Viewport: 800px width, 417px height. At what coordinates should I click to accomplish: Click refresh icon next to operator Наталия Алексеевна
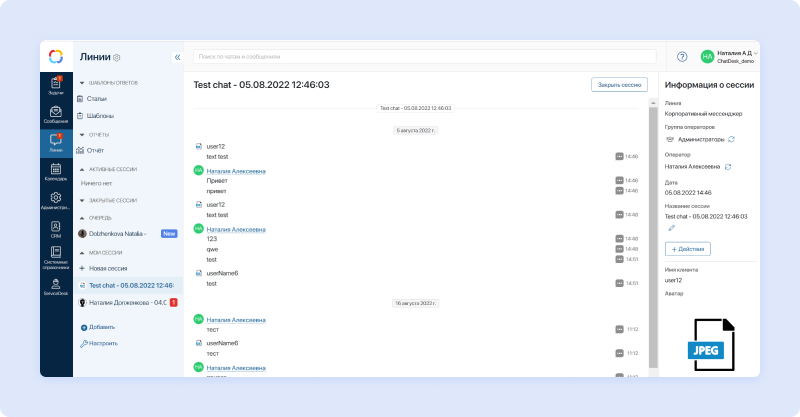[x=728, y=166]
